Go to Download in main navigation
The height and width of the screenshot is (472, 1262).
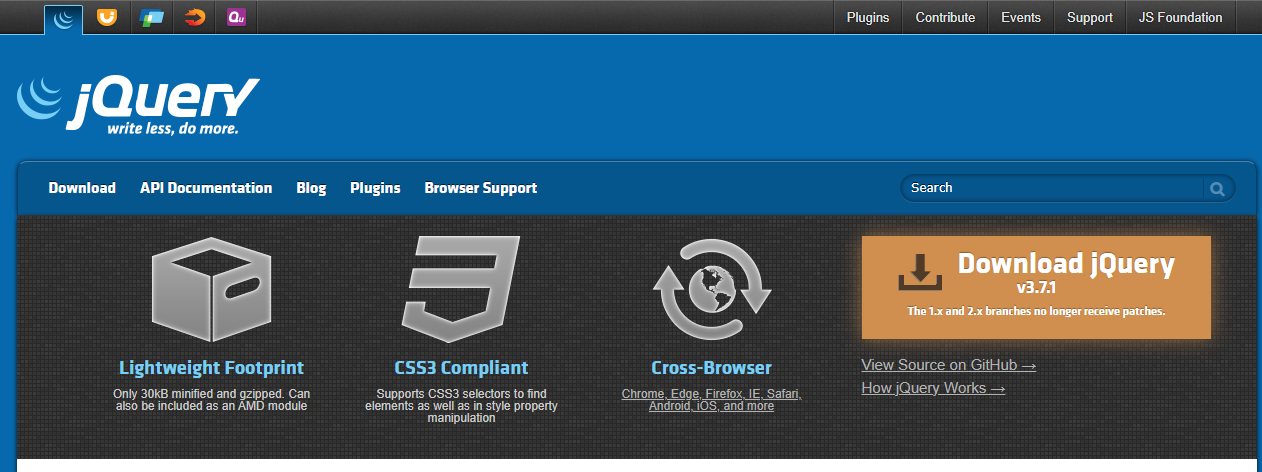click(x=82, y=188)
